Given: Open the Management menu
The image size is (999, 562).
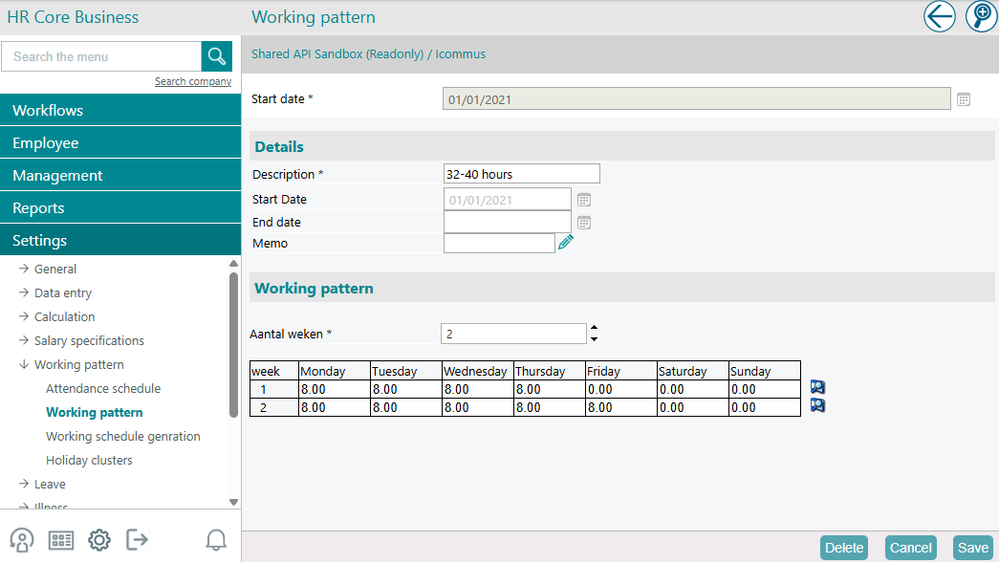Looking at the screenshot, I should point(120,175).
